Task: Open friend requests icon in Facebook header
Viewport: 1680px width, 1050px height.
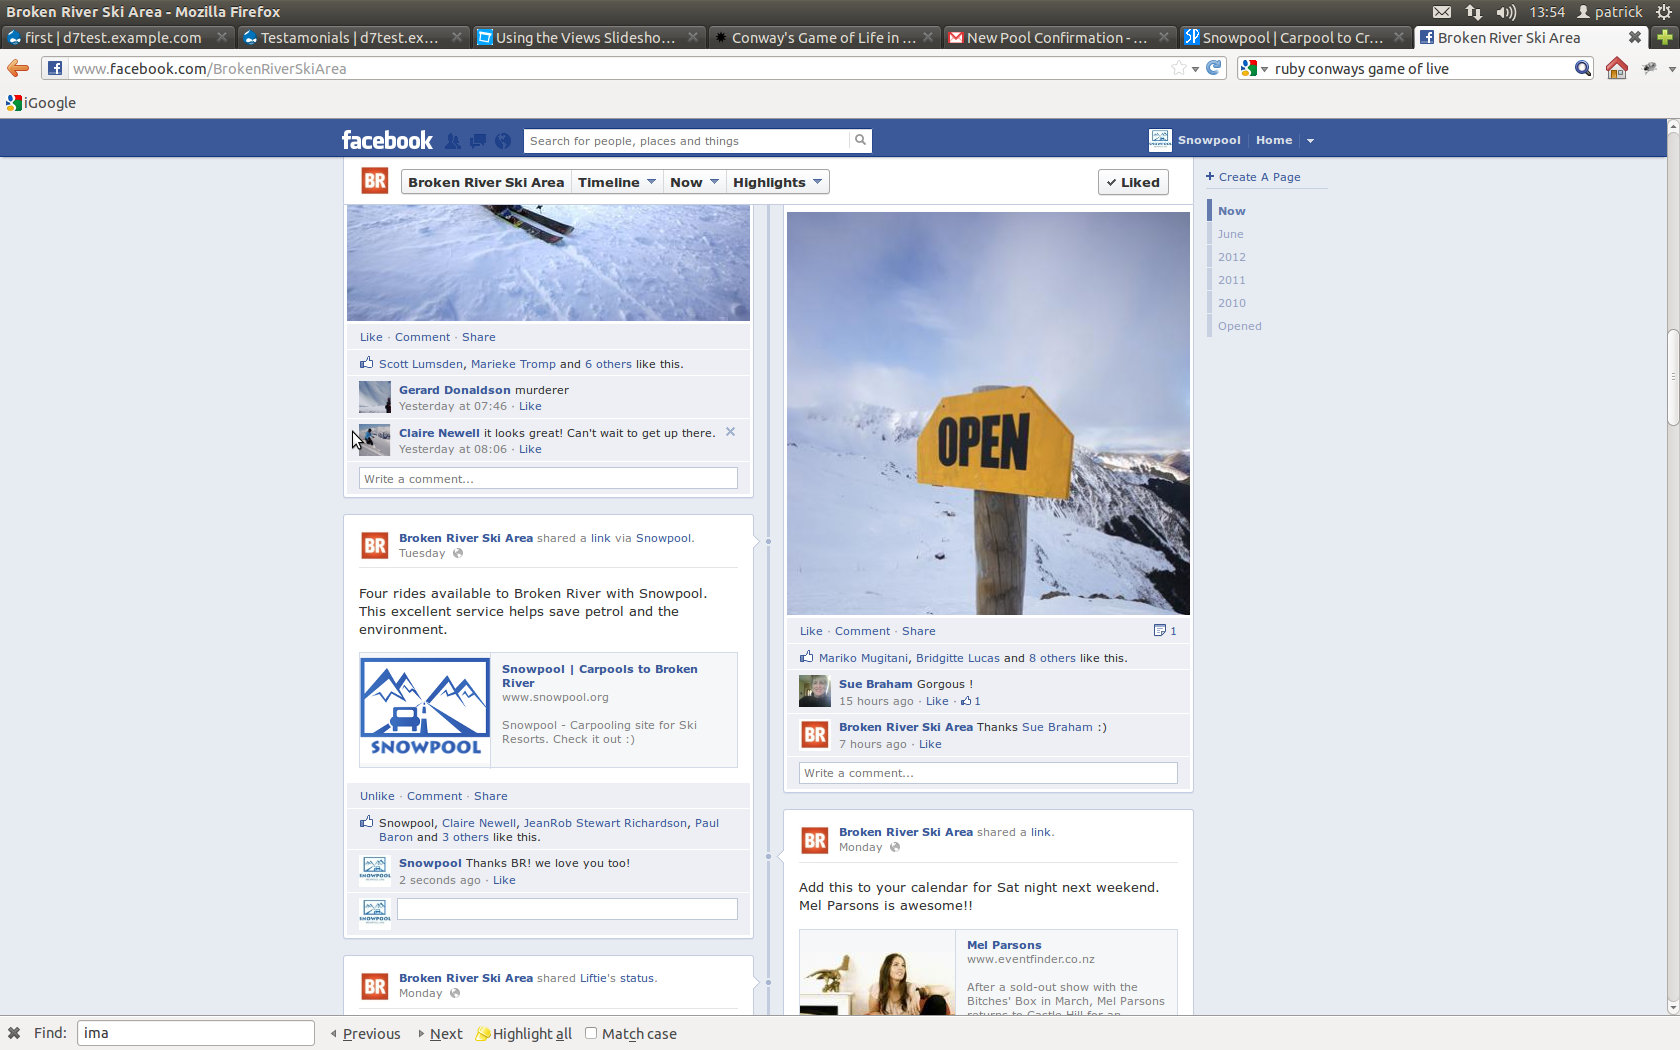Action: [453, 141]
